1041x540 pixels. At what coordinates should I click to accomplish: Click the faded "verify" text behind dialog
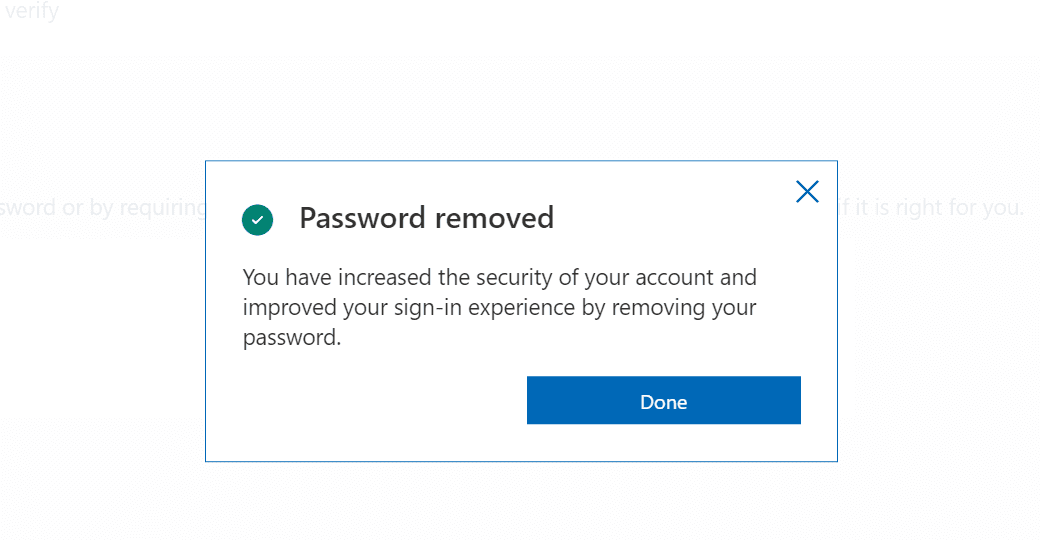(32, 11)
